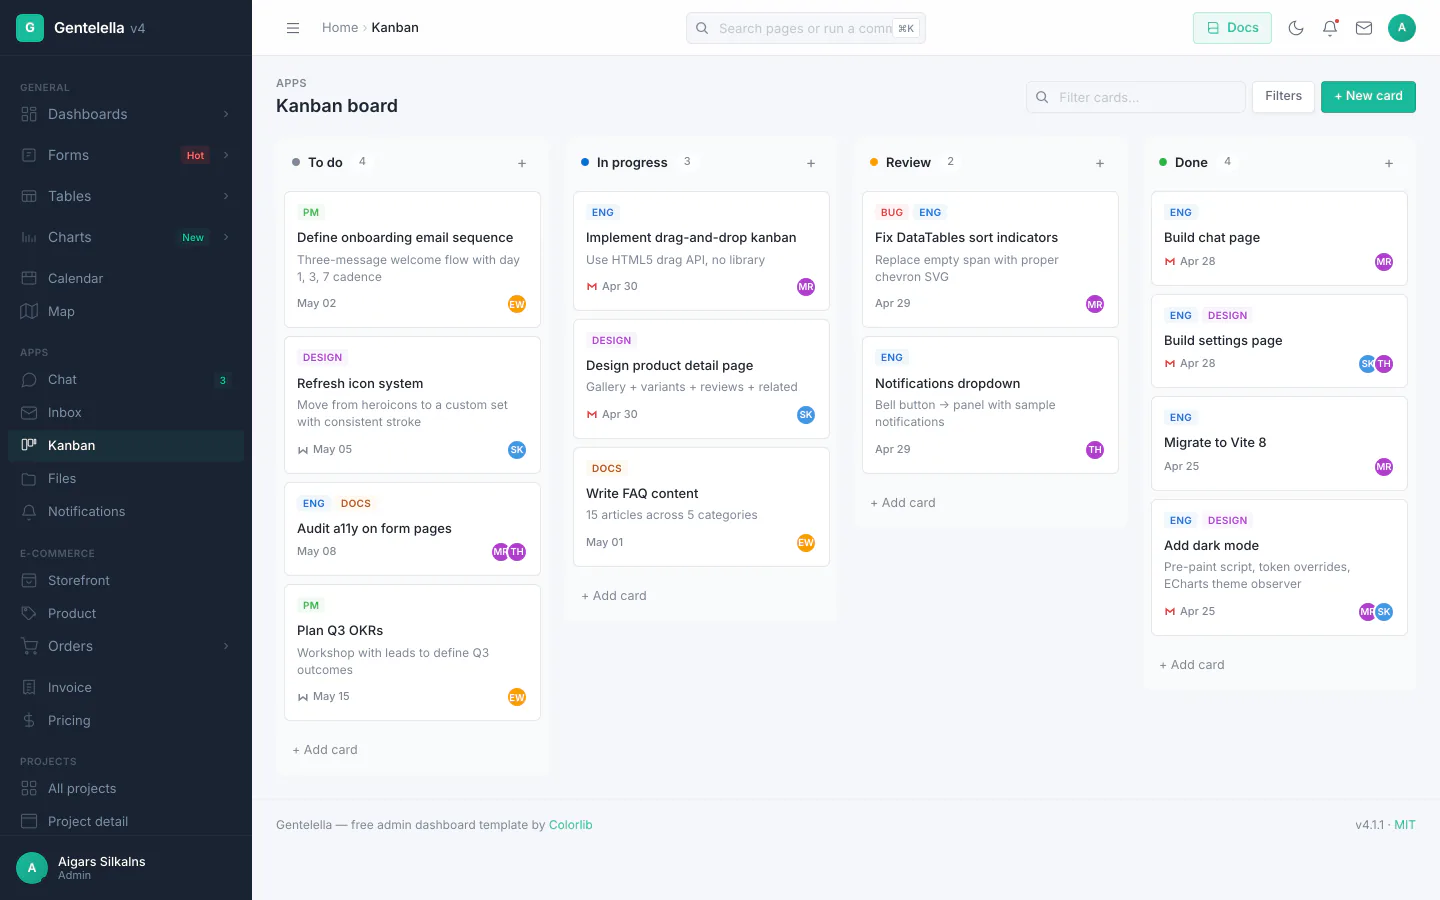
Task: Click MR avatar on Migrate to Vite 8 card
Action: [1384, 467]
